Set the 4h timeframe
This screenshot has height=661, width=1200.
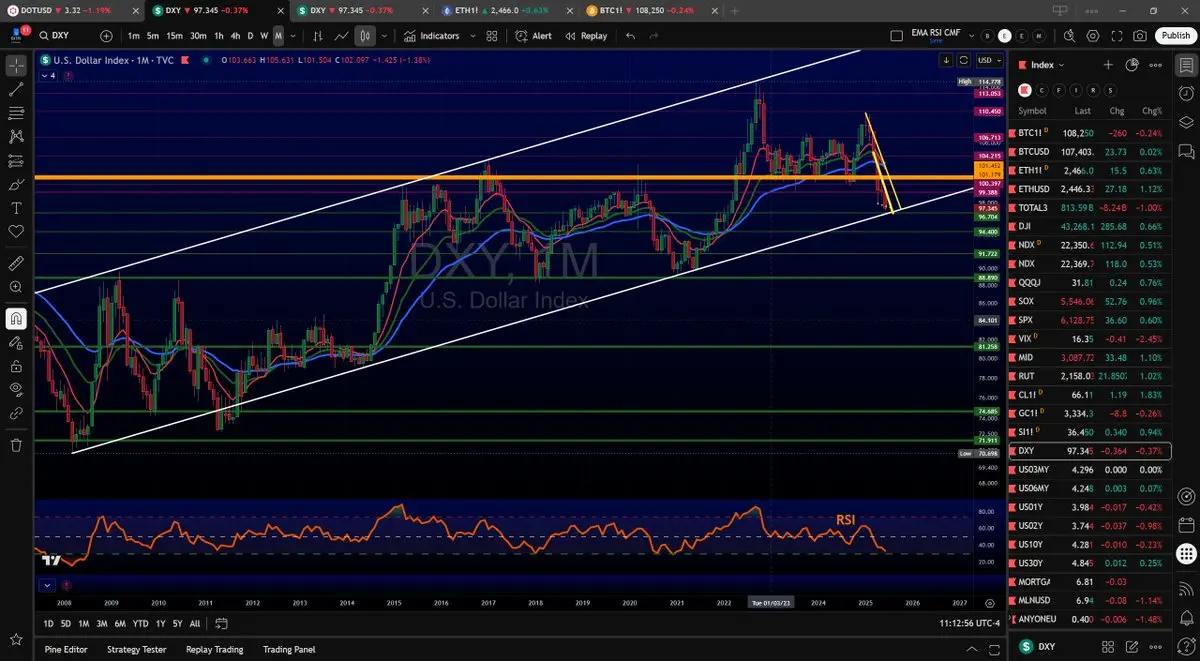pyautogui.click(x=235, y=36)
